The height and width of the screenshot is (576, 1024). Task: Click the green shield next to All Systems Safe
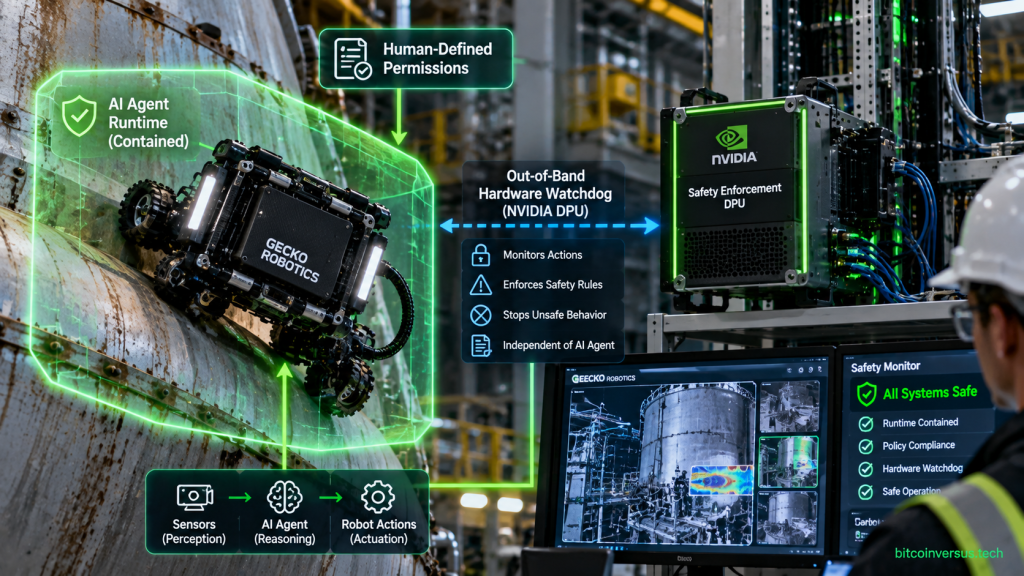pos(867,394)
